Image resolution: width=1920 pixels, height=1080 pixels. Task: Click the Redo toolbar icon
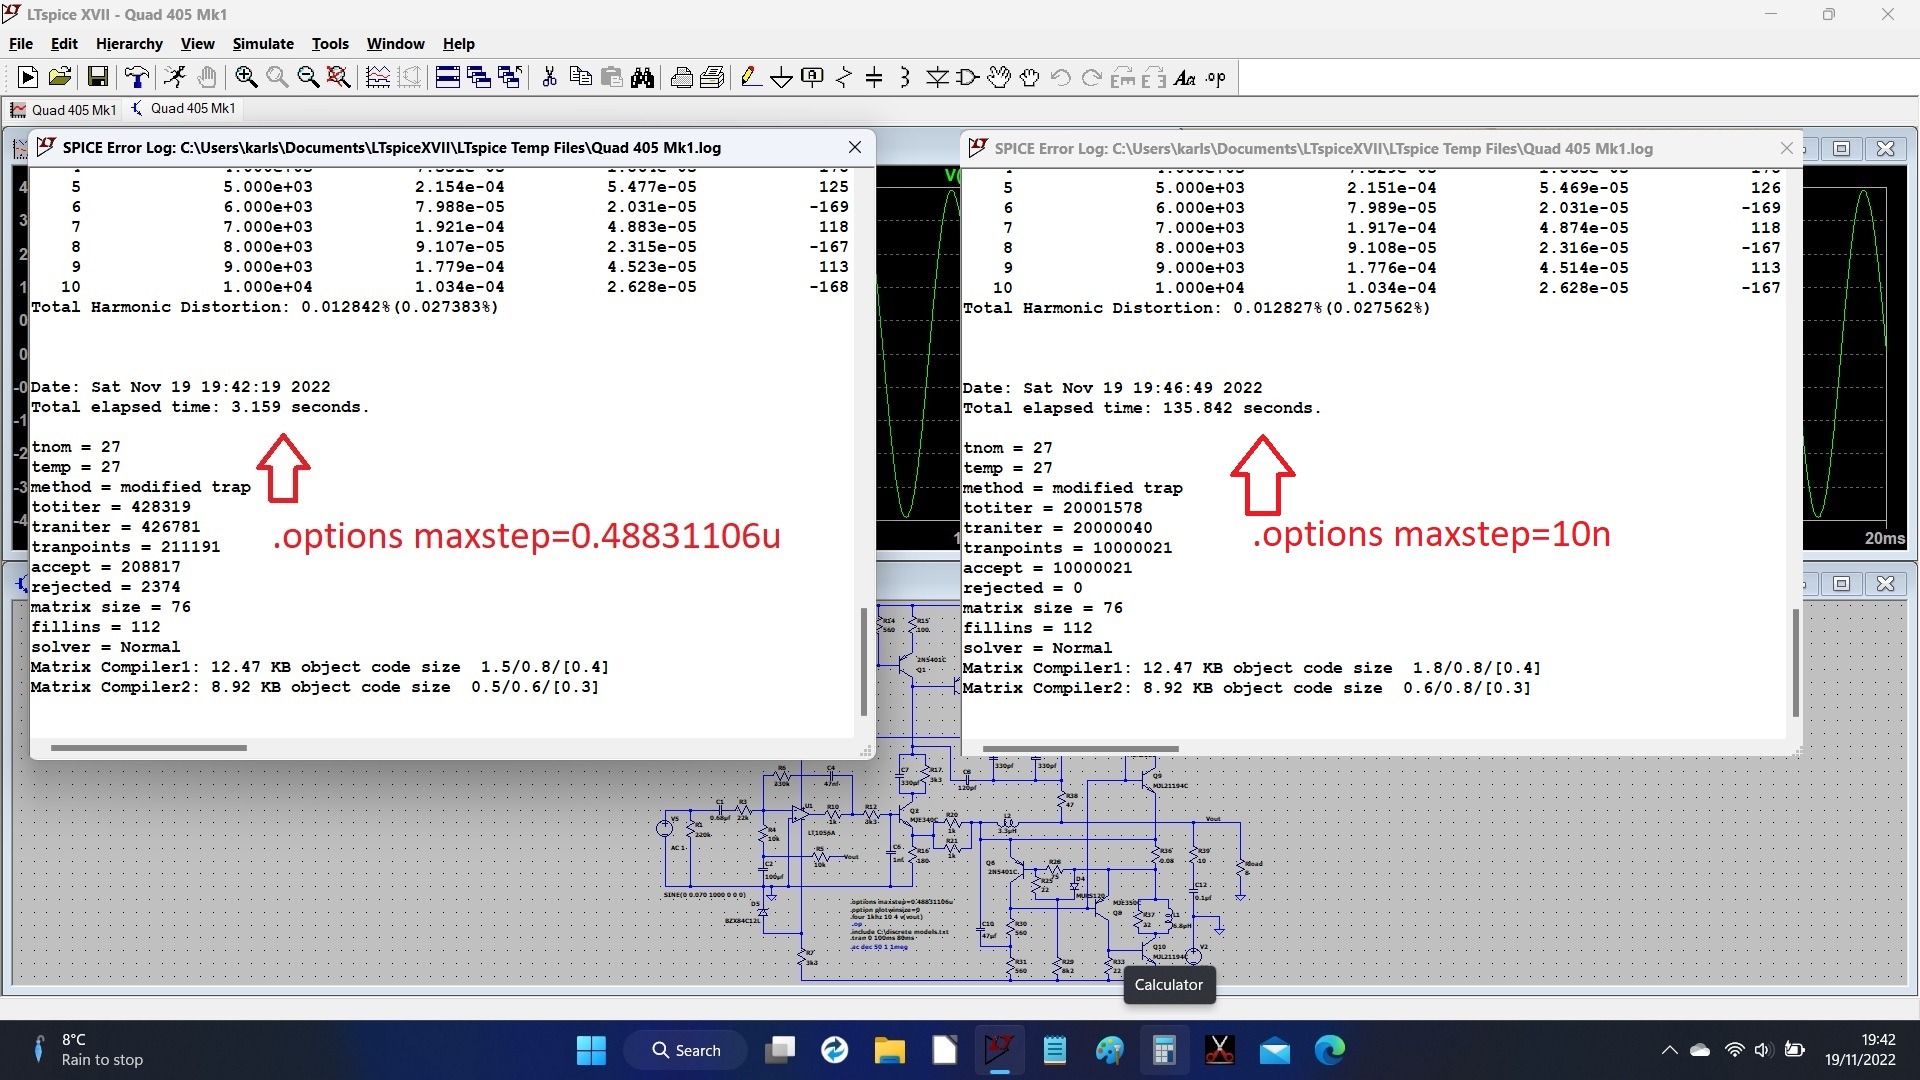pos(1092,77)
